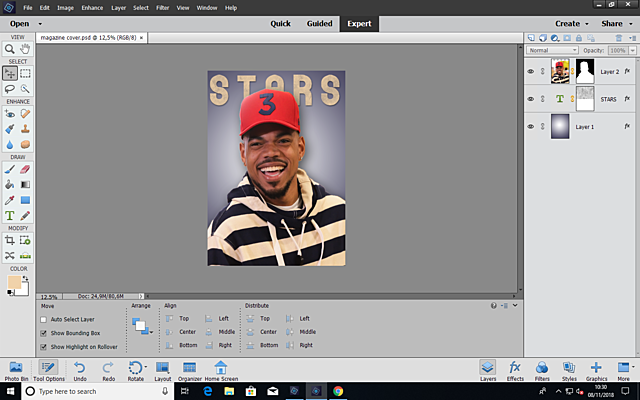Open the Layers panel options menu

632,38
